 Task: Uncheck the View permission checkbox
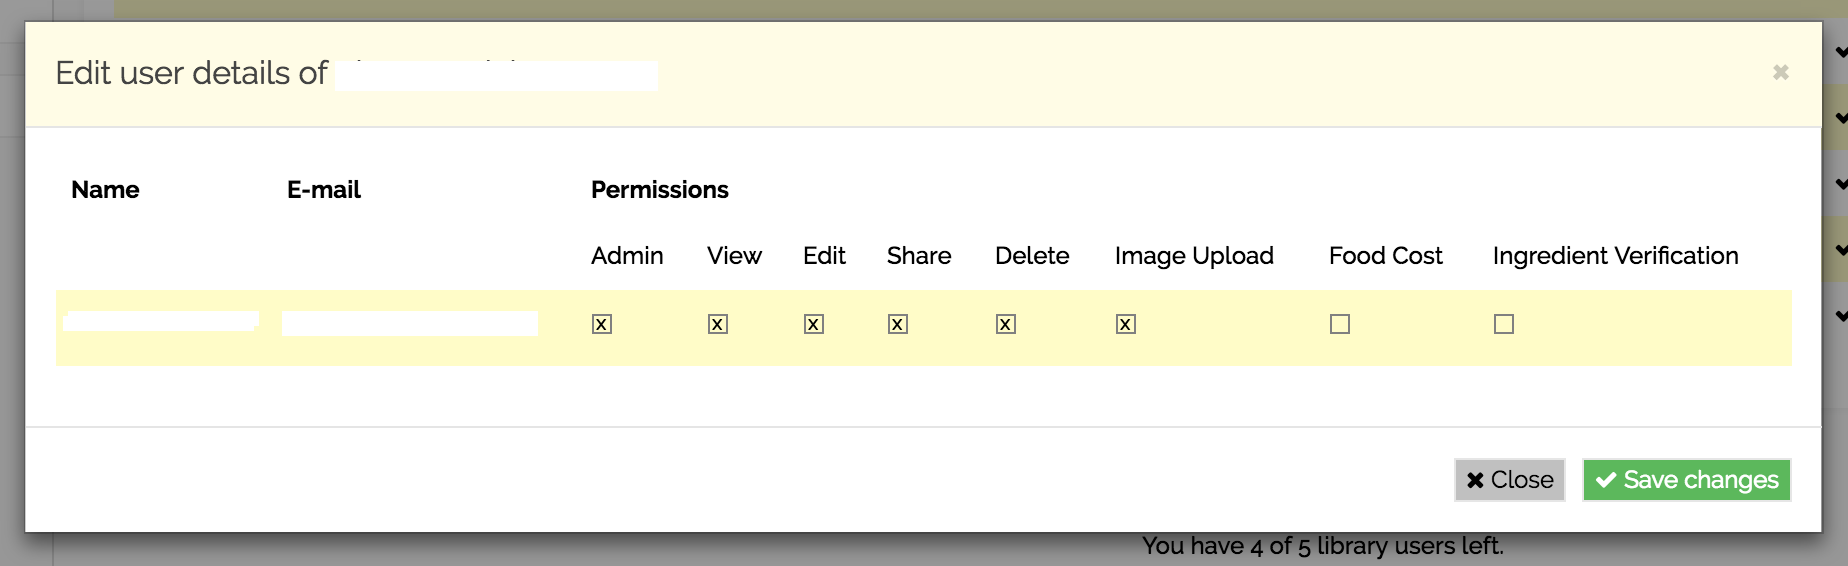pyautogui.click(x=718, y=324)
